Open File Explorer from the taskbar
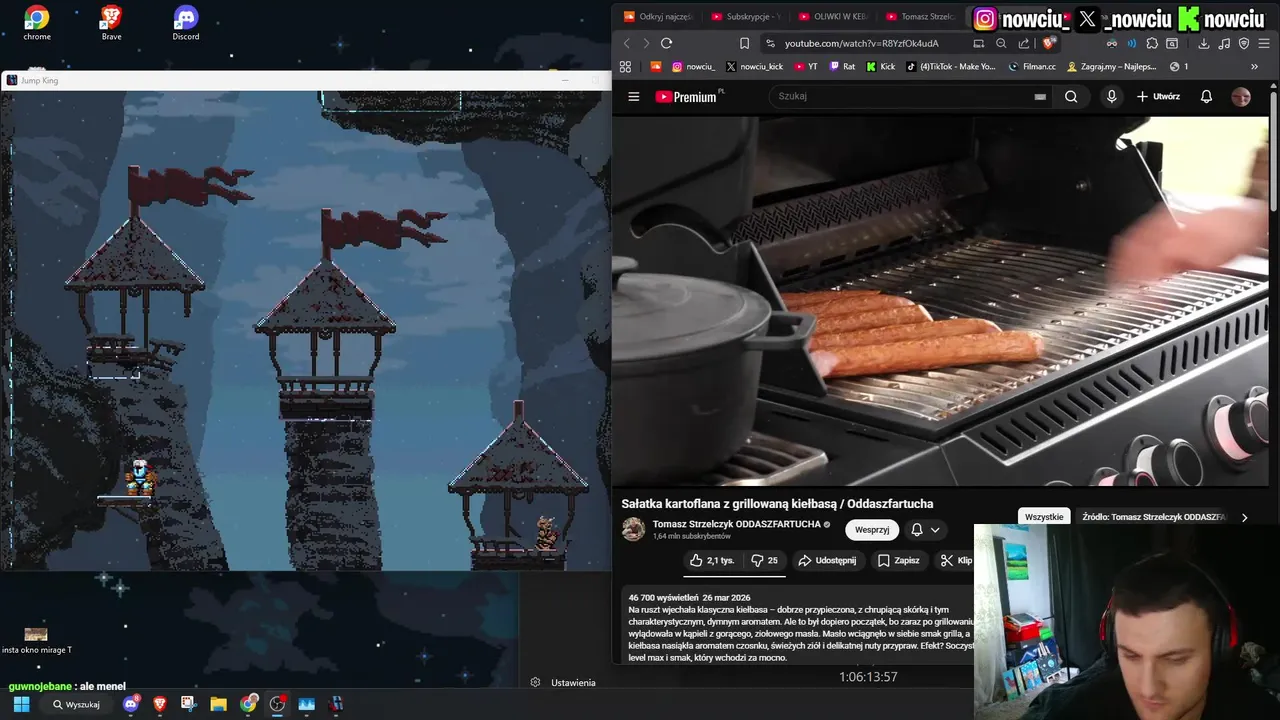 [x=219, y=704]
